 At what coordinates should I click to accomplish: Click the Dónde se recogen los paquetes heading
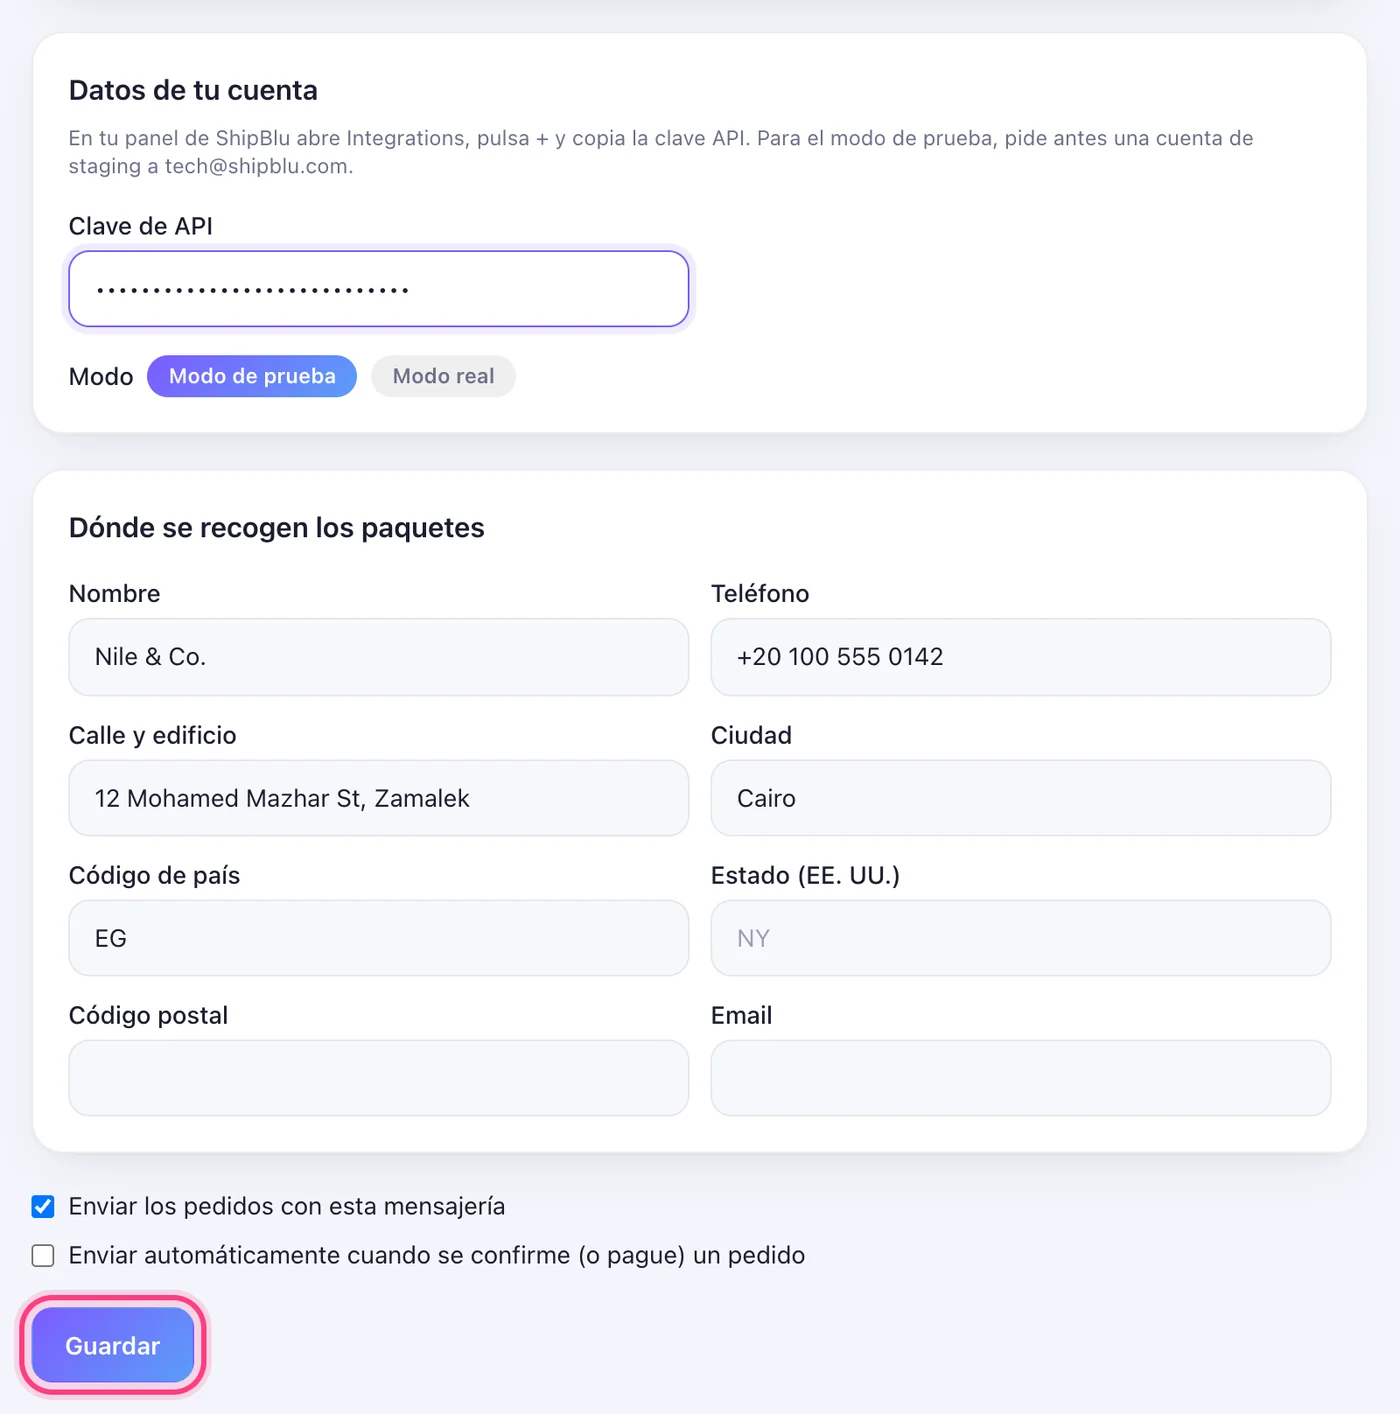[x=277, y=528]
